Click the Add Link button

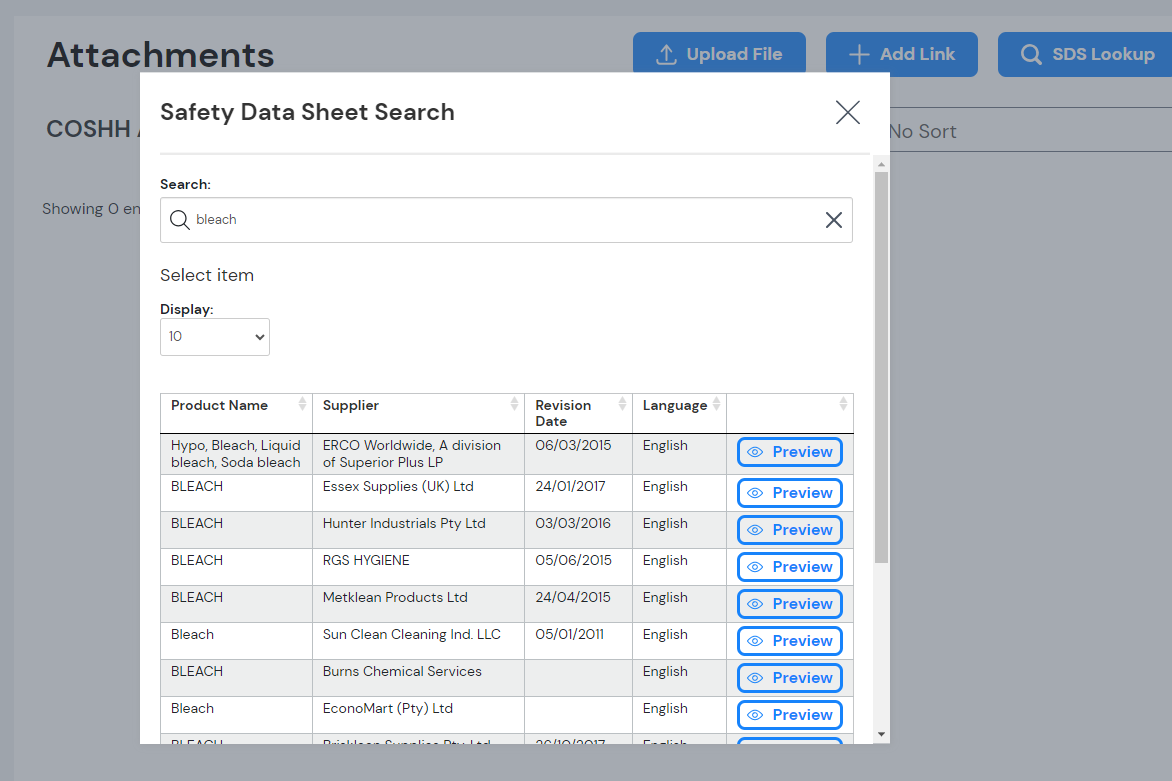coord(901,54)
